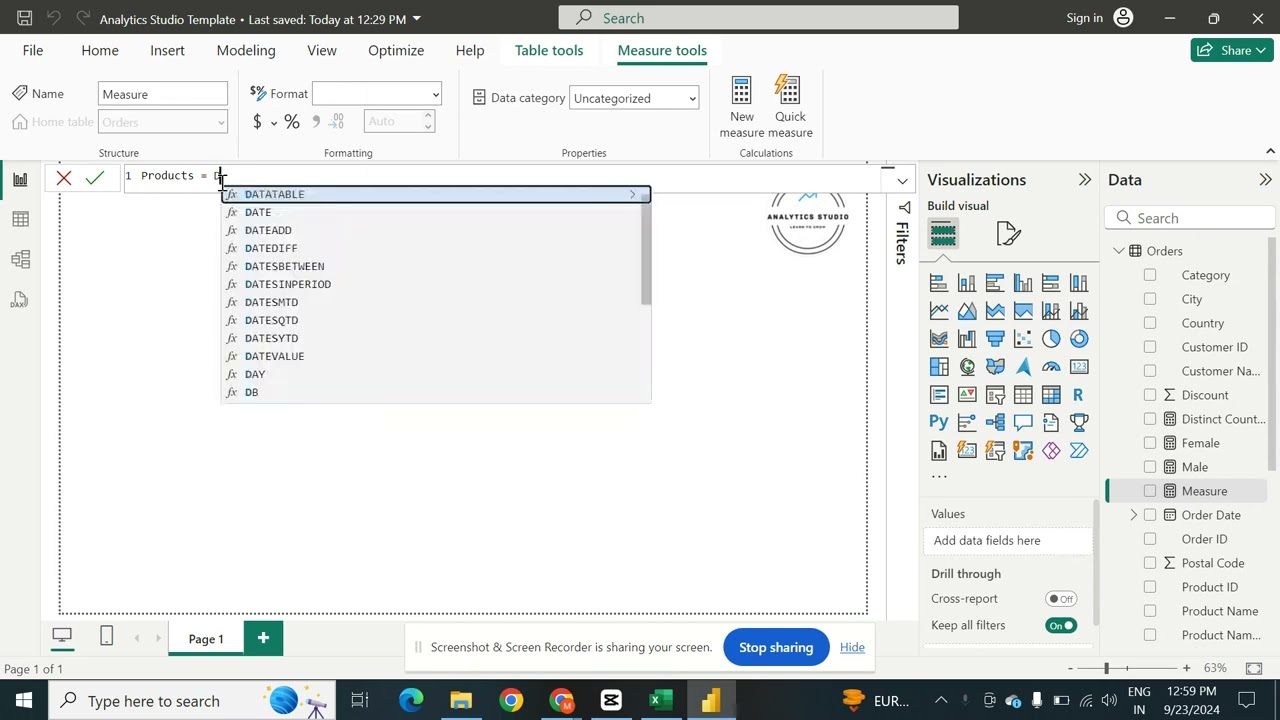This screenshot has width=1280, height=720.
Task: Collapse the Visualizations pane
Action: (1085, 180)
